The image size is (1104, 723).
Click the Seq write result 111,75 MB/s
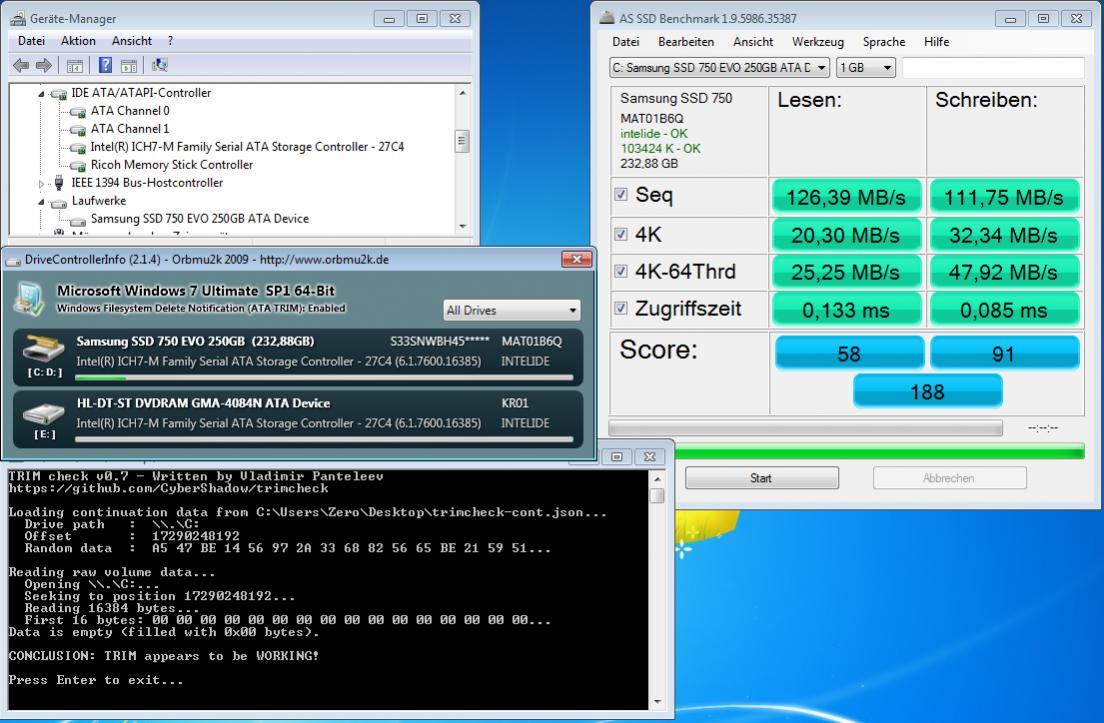click(1004, 197)
